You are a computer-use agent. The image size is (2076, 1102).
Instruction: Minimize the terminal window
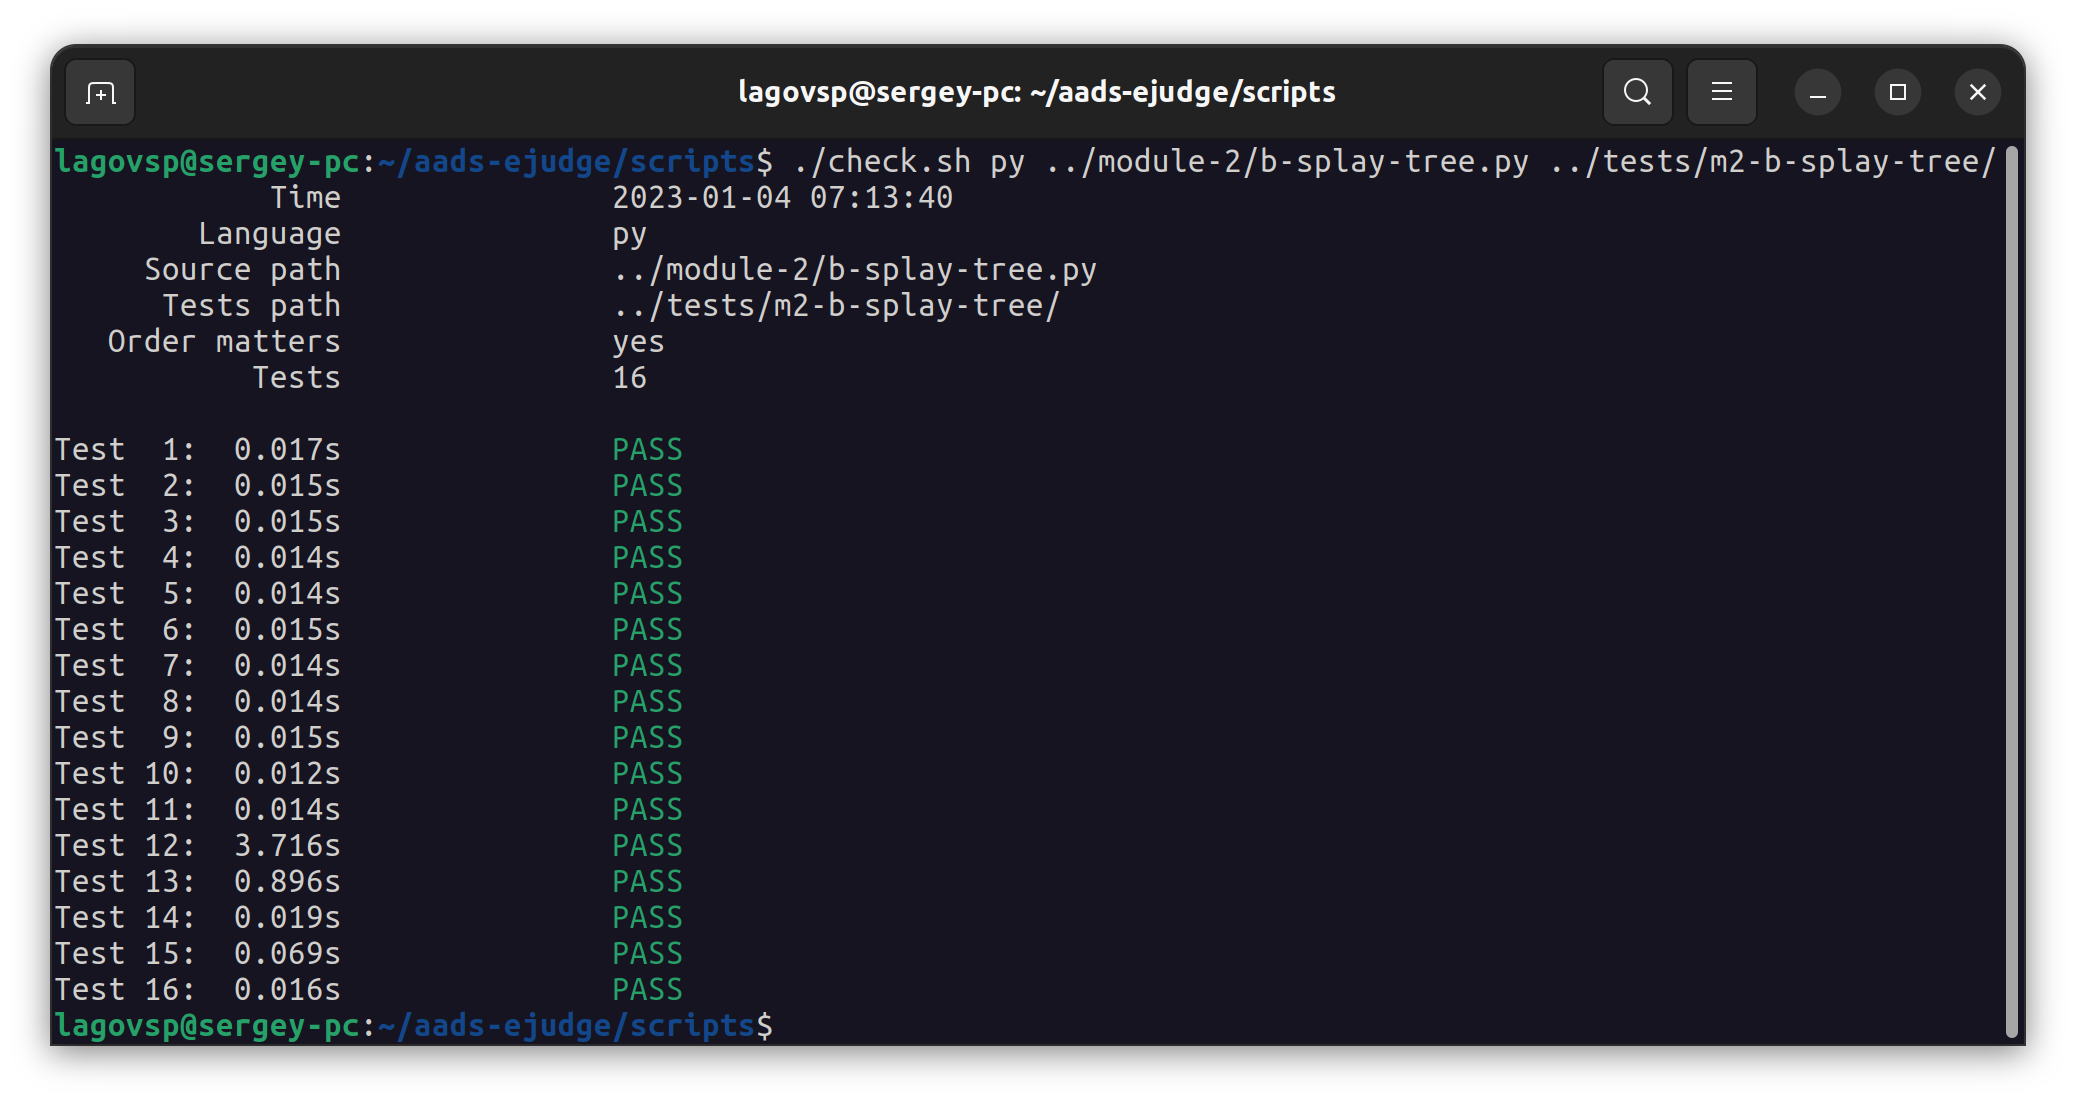click(x=1817, y=93)
